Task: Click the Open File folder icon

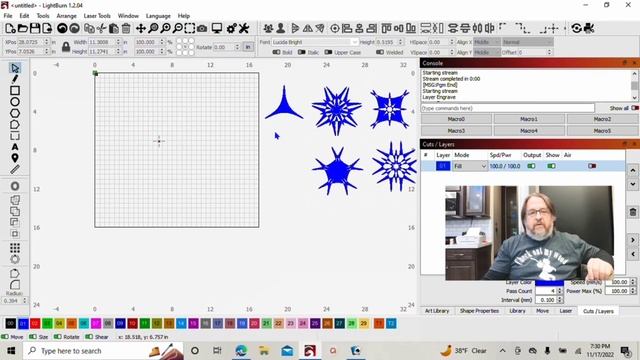Action: 23,28
